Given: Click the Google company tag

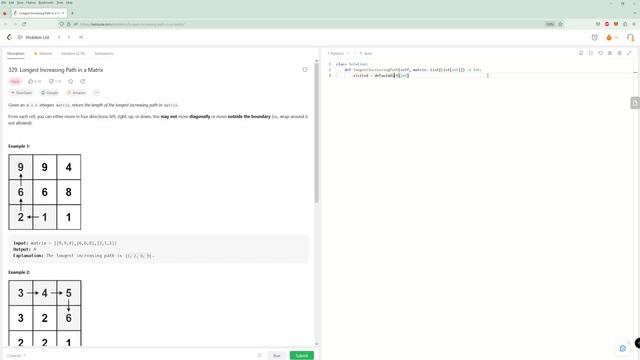Looking at the screenshot, I should click(50, 93).
